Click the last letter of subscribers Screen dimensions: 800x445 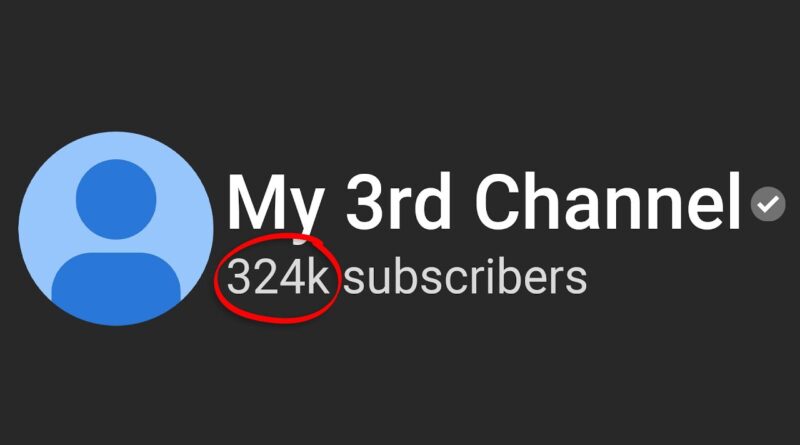tap(577, 282)
